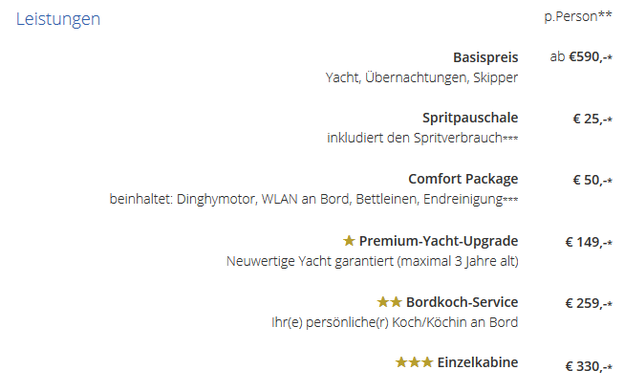Click the € 50 Comfort Package price
Image resolution: width=624 pixels, height=392 pixels.
click(593, 180)
